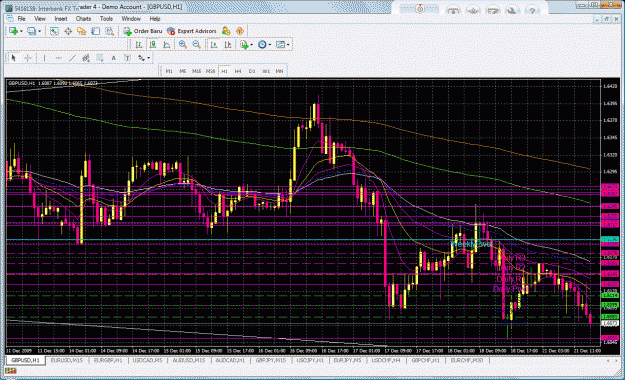The image size is (625, 380).
Task: Expand the Periods dropdown arrow
Action: coord(270,45)
